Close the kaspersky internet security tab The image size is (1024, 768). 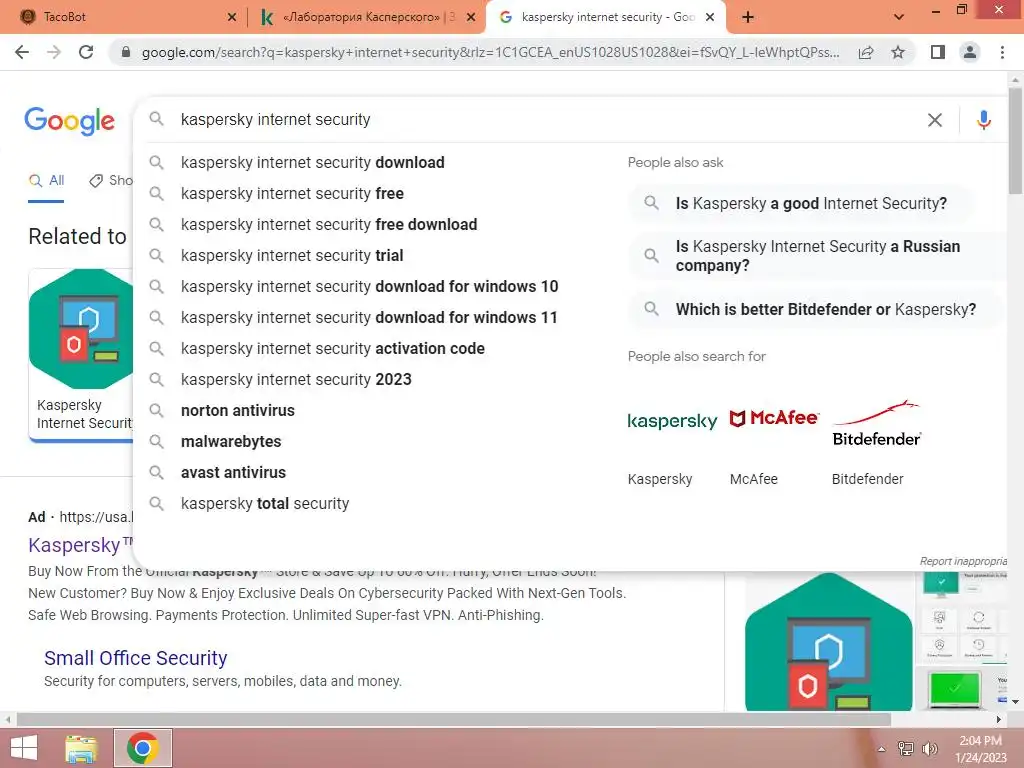[x=711, y=17]
